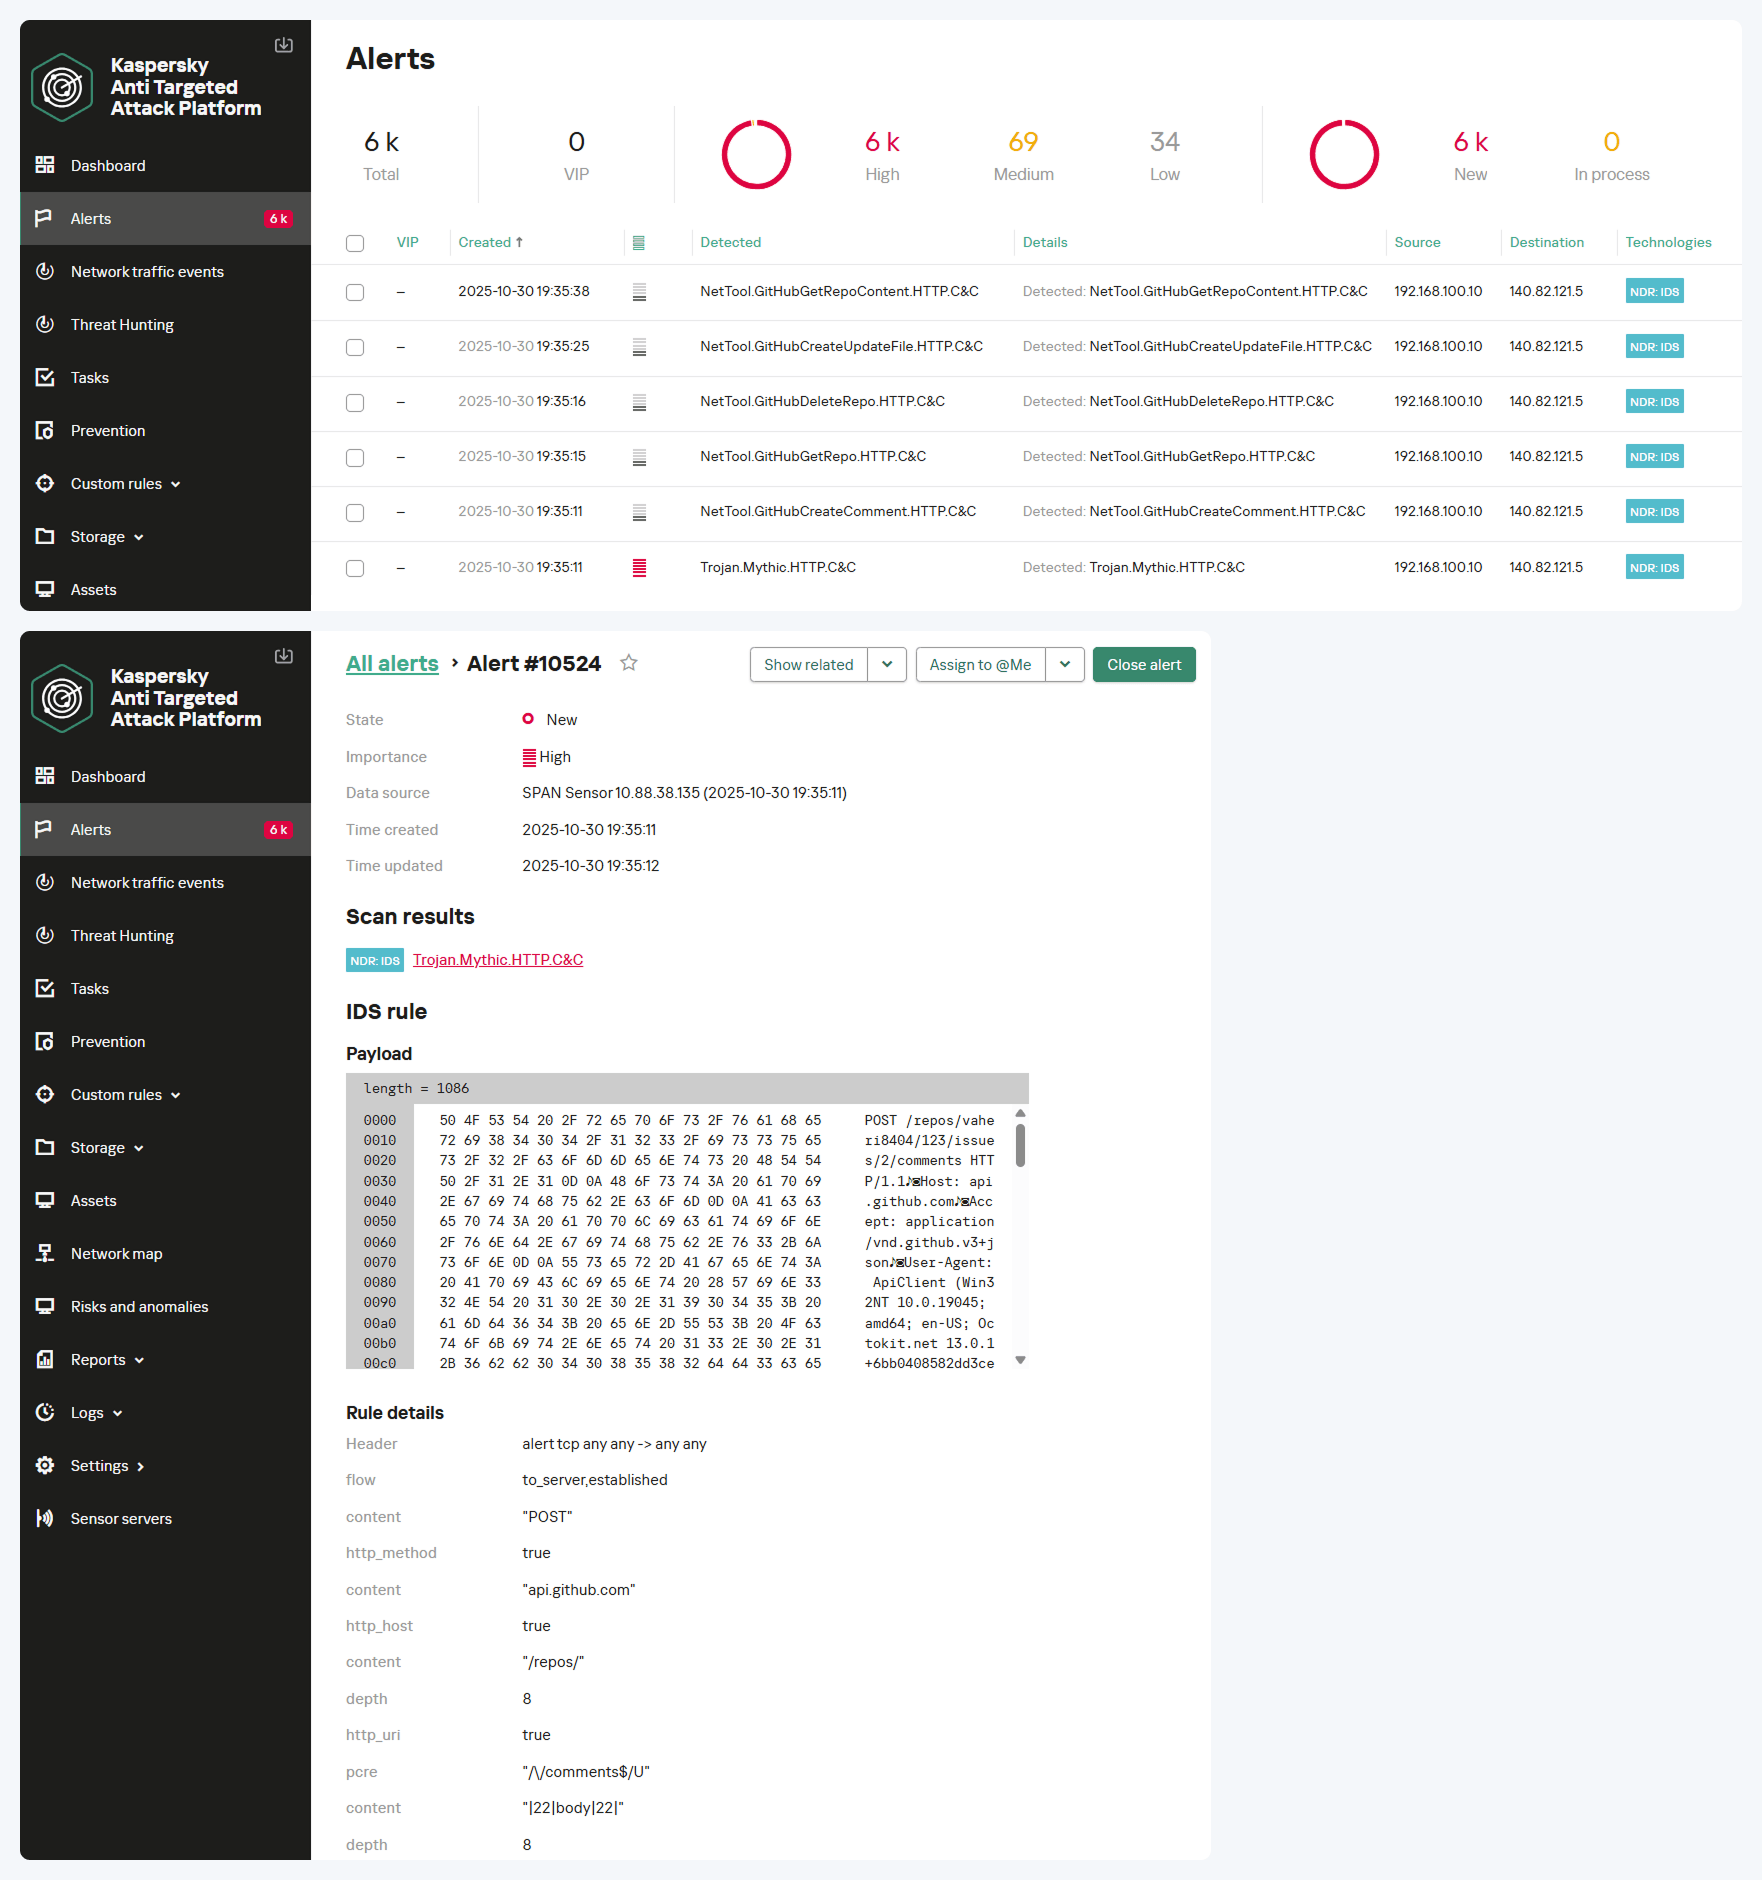Tick the checkbox for Trojan.Mythic.HTTP.C&C row
Screen dimensions: 1762x1880
click(x=355, y=568)
